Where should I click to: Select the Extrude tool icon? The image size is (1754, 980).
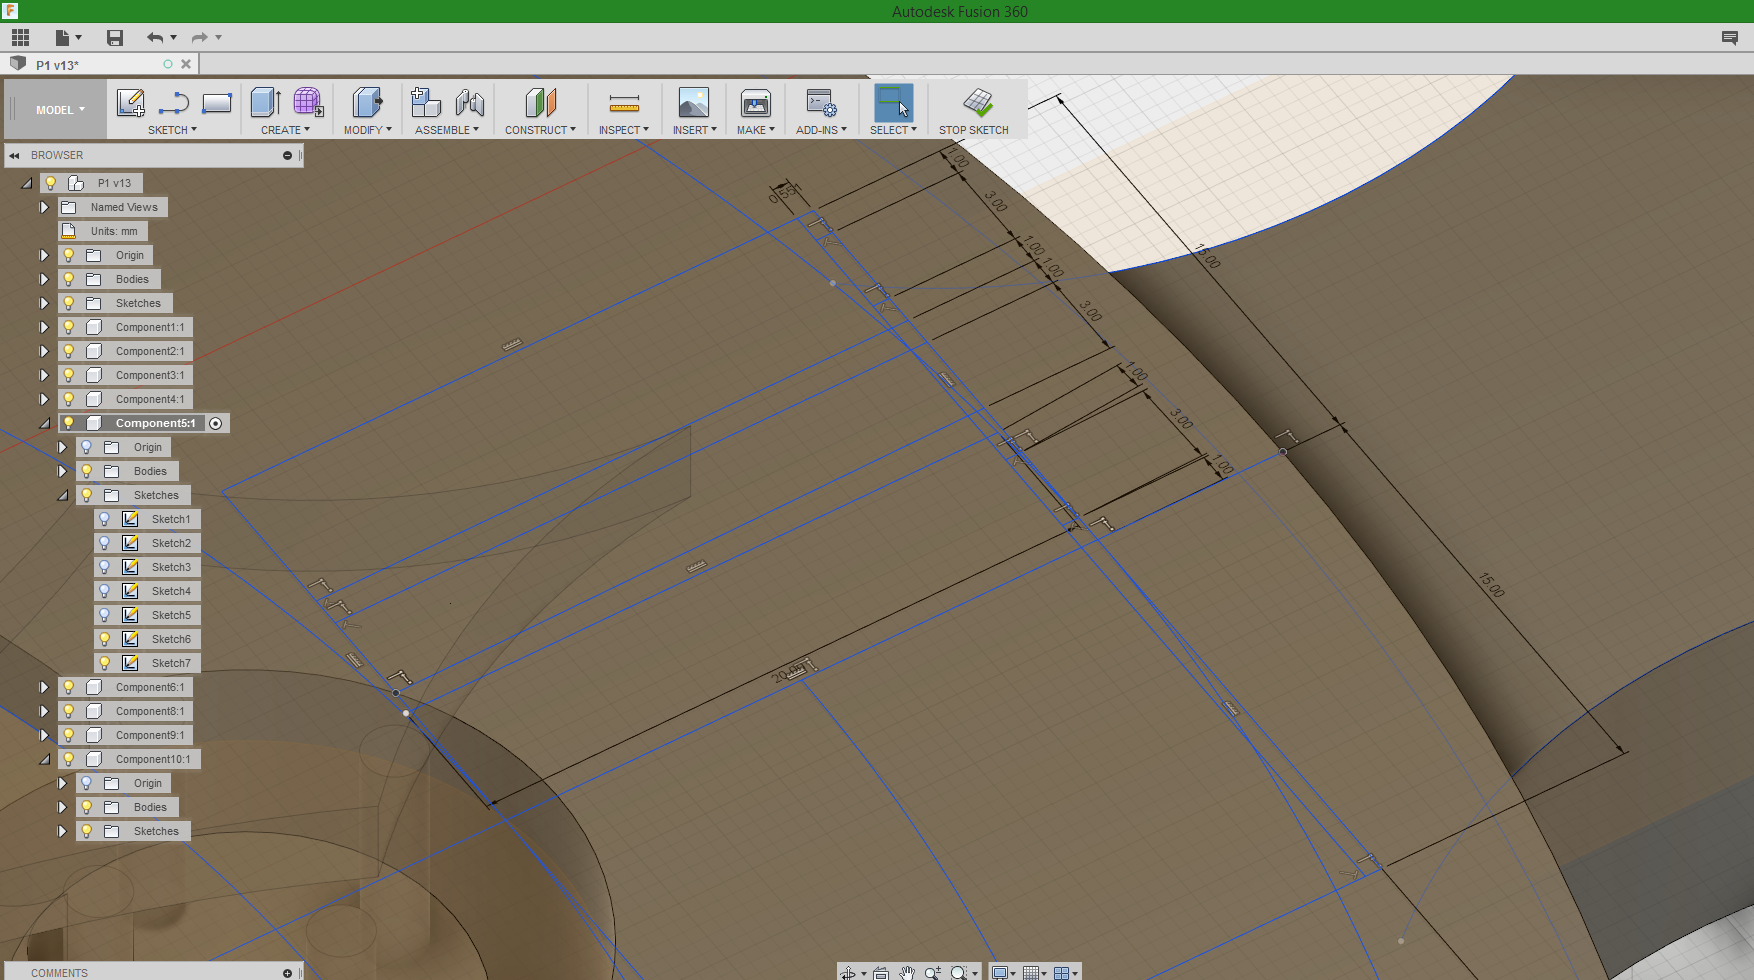265,102
